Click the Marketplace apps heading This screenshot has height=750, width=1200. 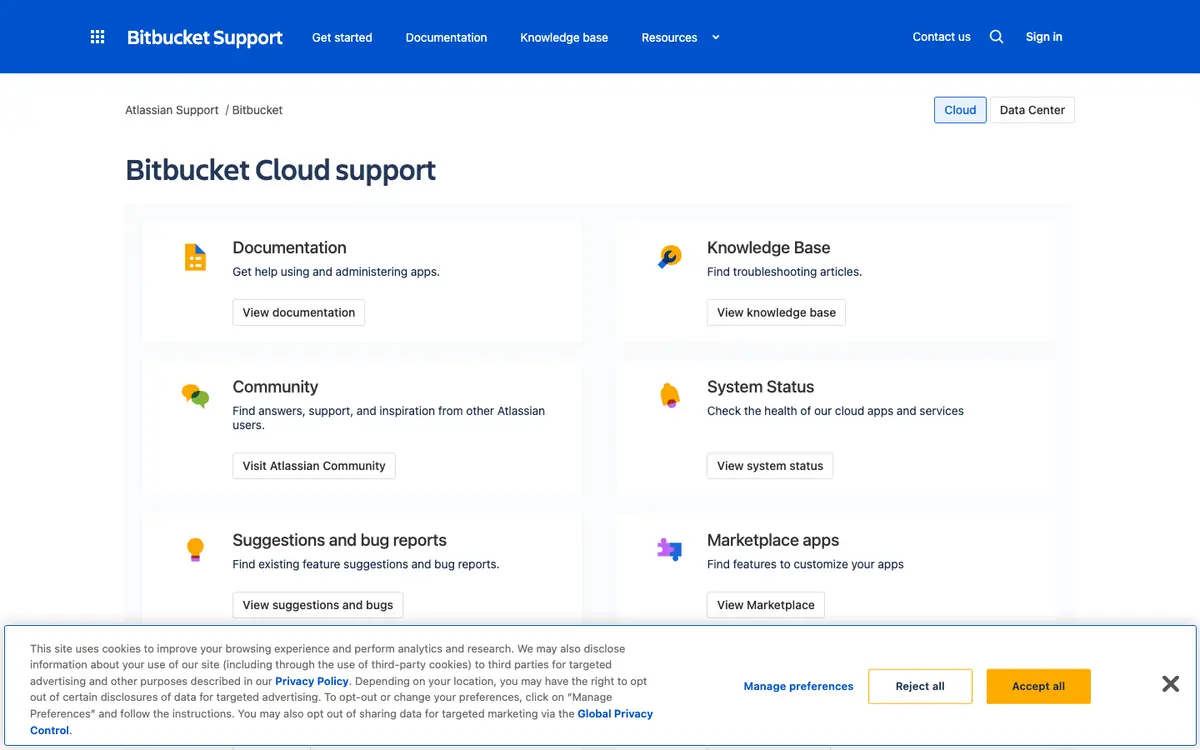773,540
